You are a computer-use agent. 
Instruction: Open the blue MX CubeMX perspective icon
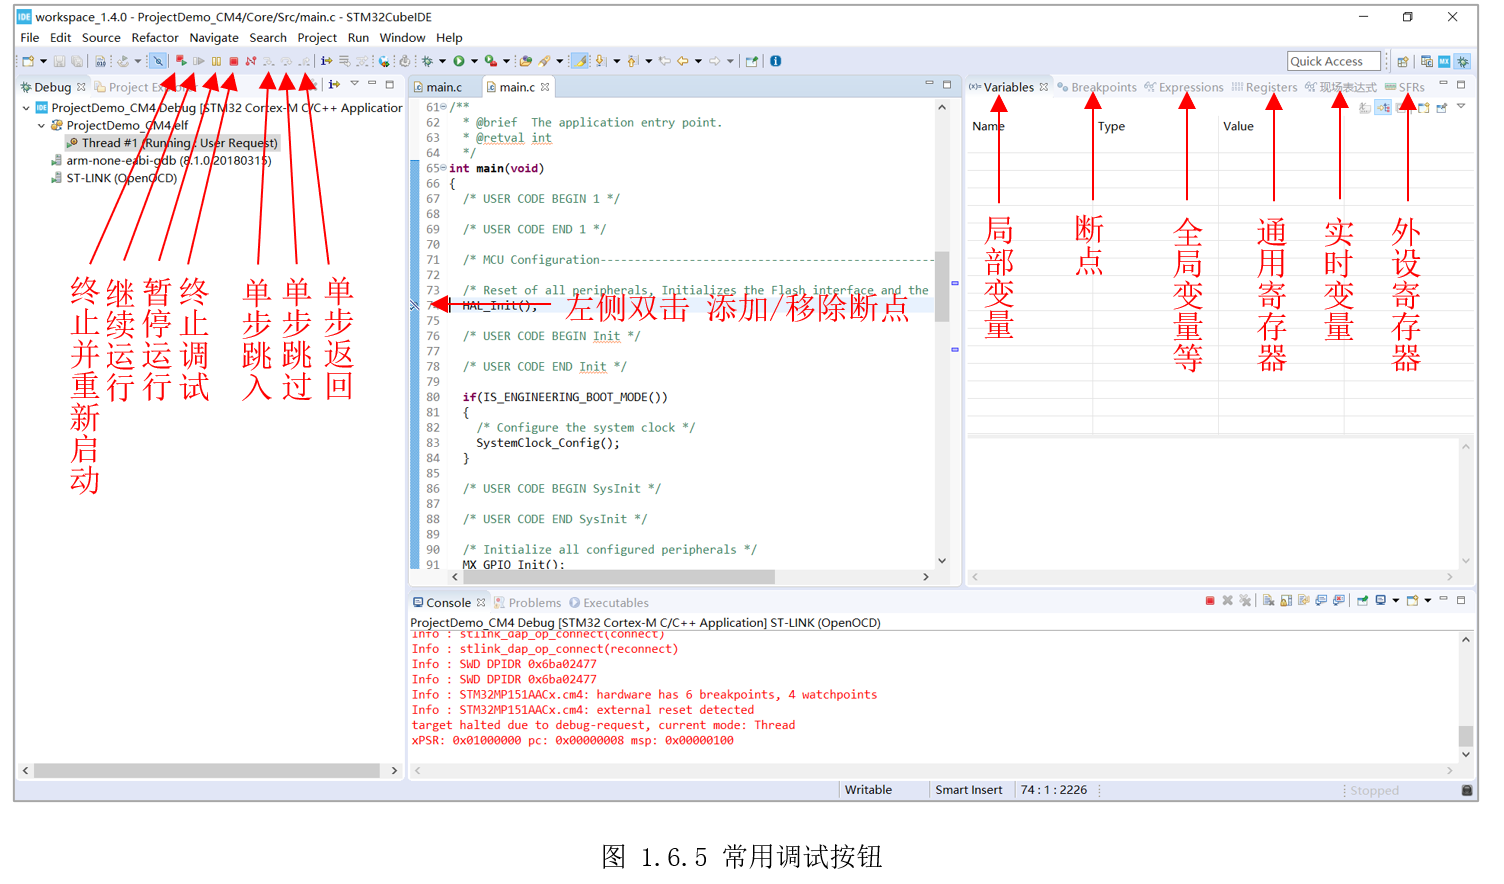click(x=1444, y=62)
